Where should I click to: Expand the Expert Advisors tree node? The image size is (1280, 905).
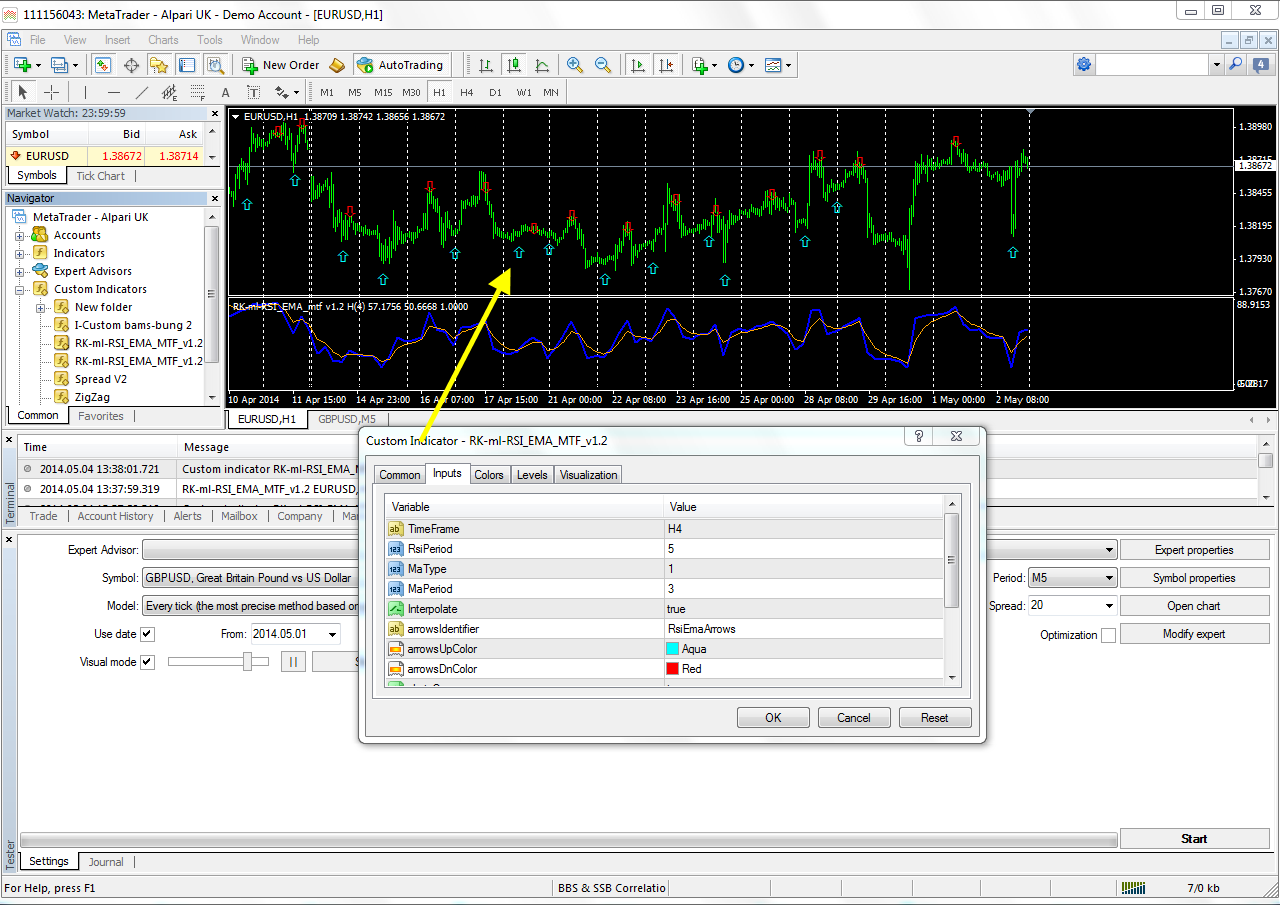click(20, 271)
